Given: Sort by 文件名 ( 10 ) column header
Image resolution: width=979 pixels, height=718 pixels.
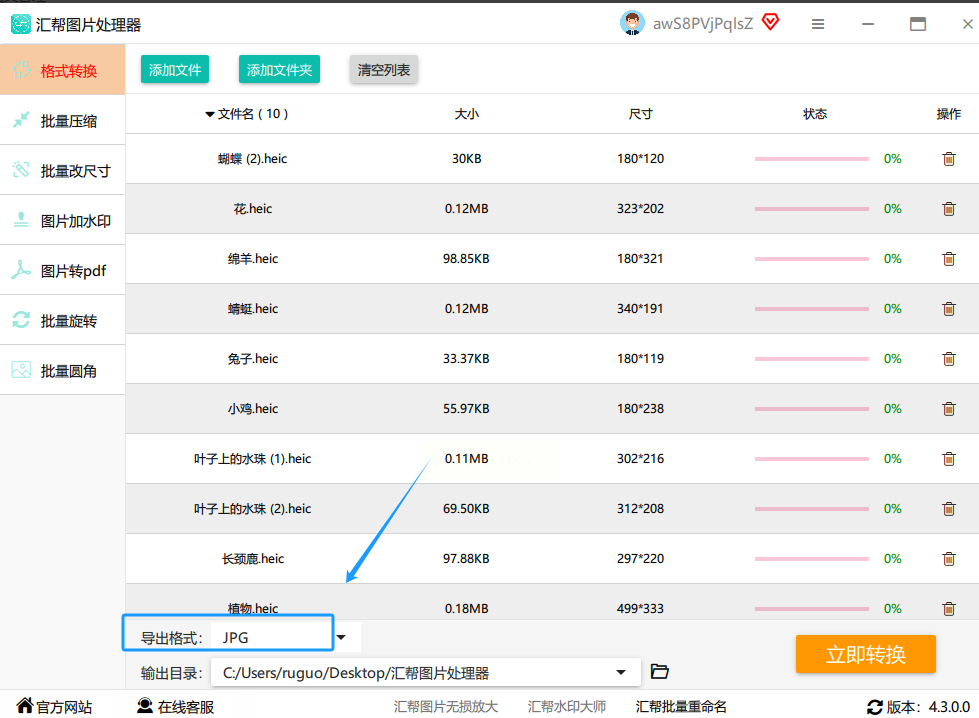Looking at the screenshot, I should pos(247,114).
